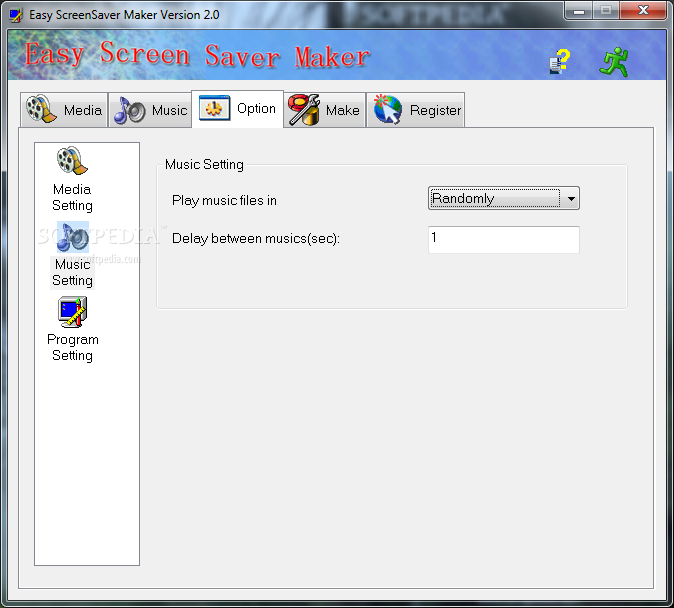The width and height of the screenshot is (674, 608).
Task: Open the Program Setting label in sidebar
Action: [73, 347]
